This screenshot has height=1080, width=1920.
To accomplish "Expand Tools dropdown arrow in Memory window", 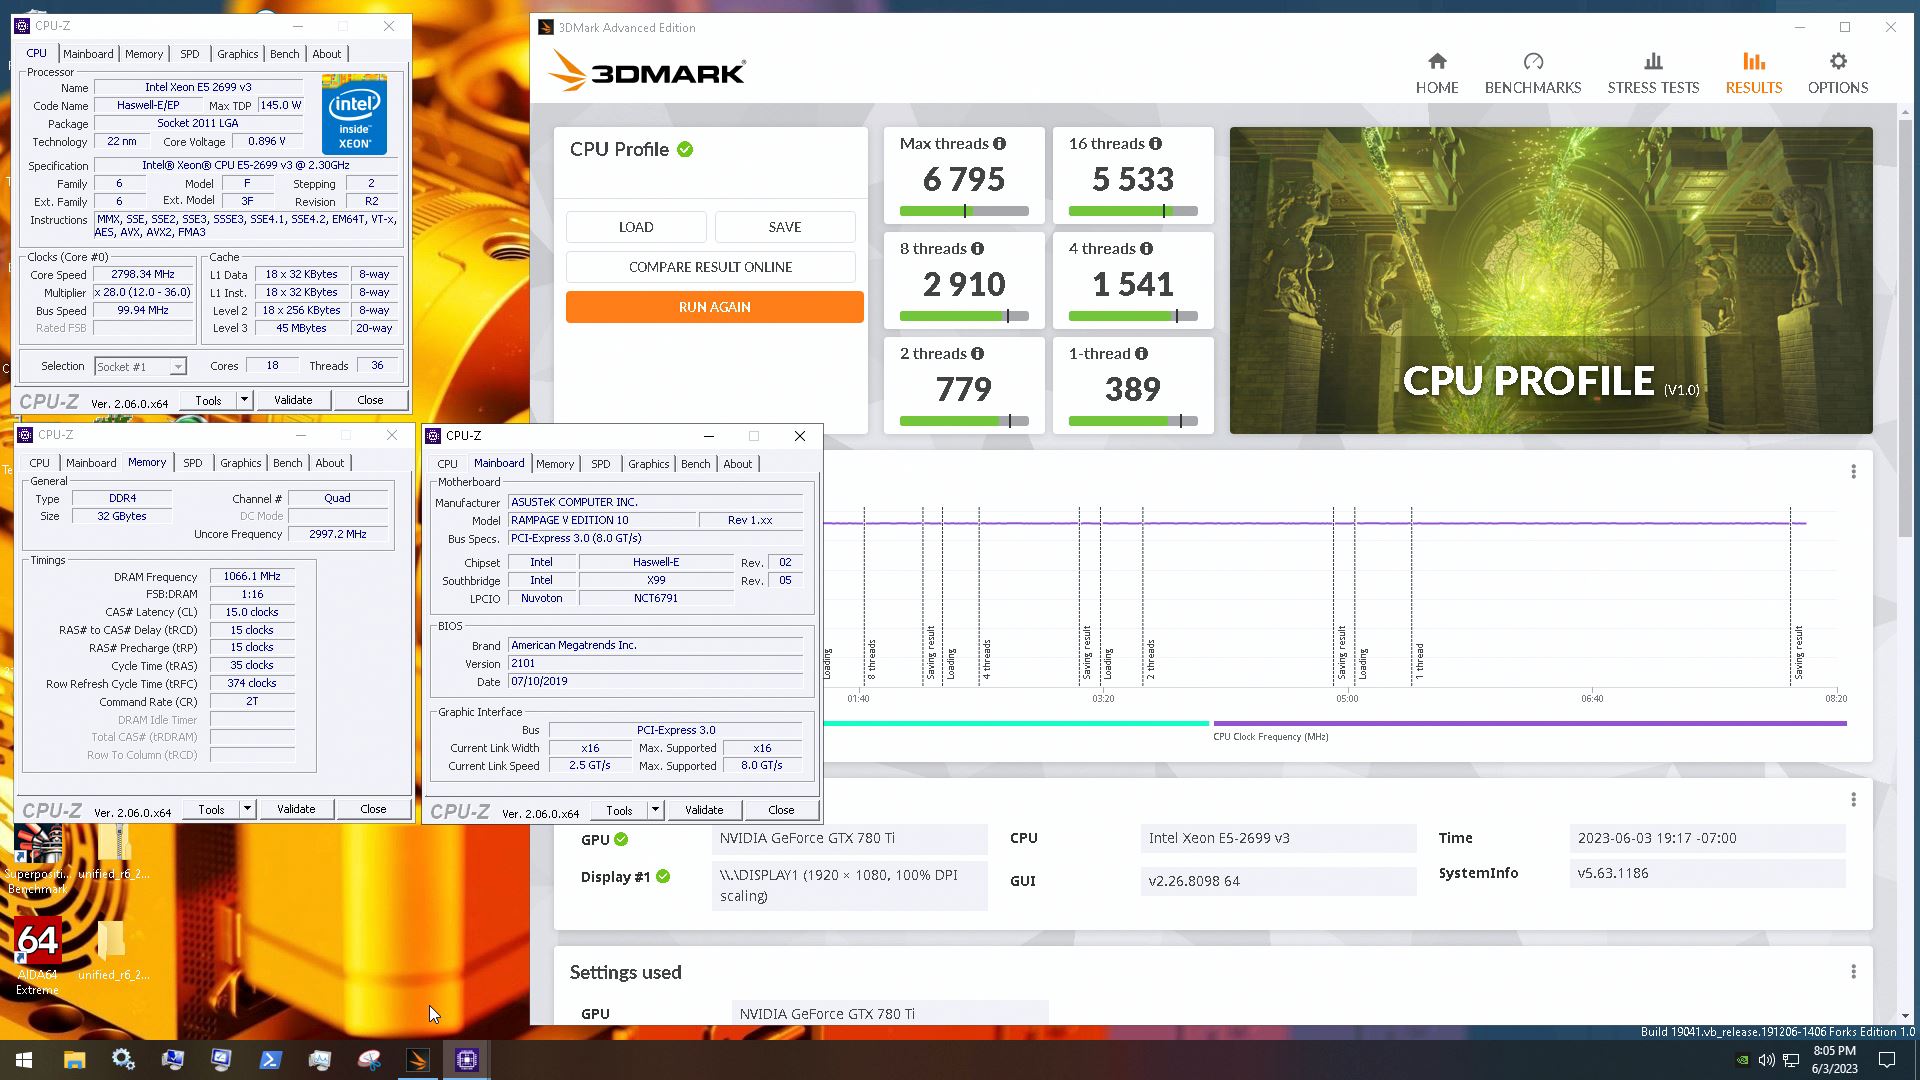I will pyautogui.click(x=246, y=809).
